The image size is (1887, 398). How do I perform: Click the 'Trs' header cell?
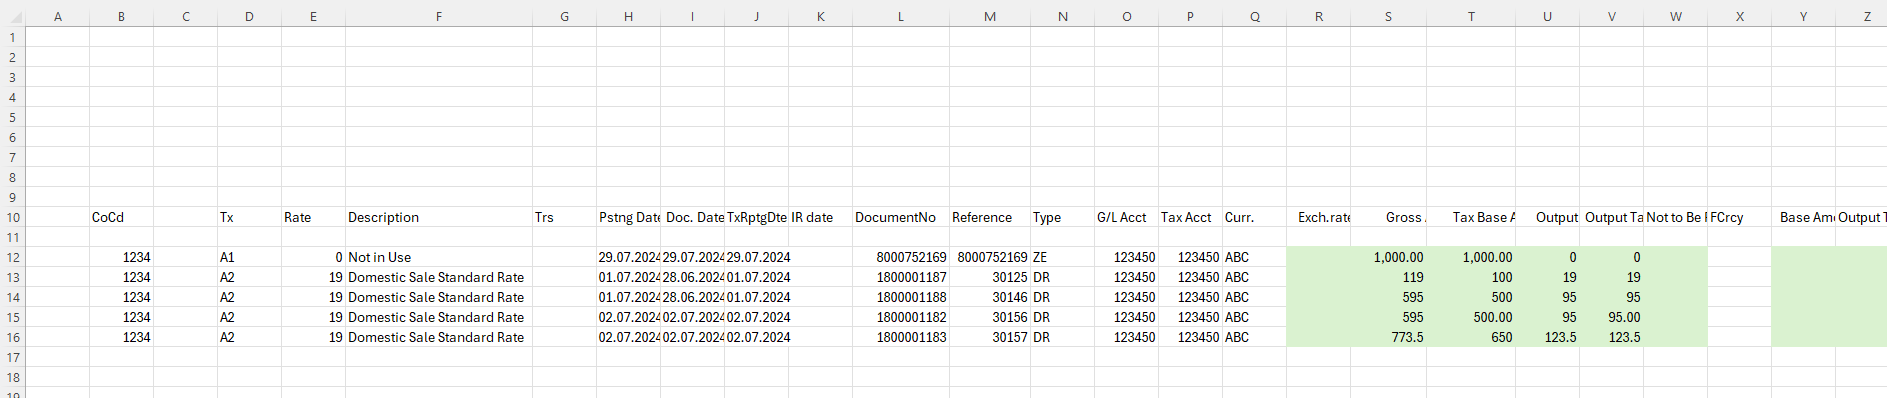(565, 217)
